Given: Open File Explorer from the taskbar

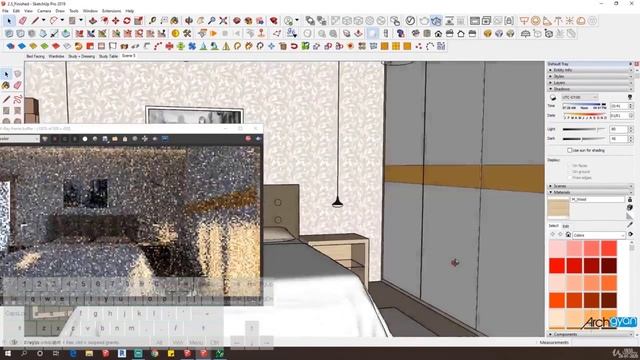Looking at the screenshot, I should click(x=89, y=353).
